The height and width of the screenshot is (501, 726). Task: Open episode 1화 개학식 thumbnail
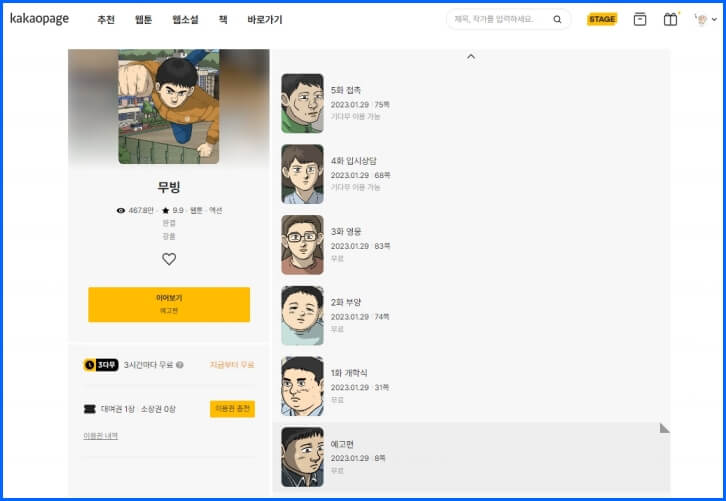302,386
